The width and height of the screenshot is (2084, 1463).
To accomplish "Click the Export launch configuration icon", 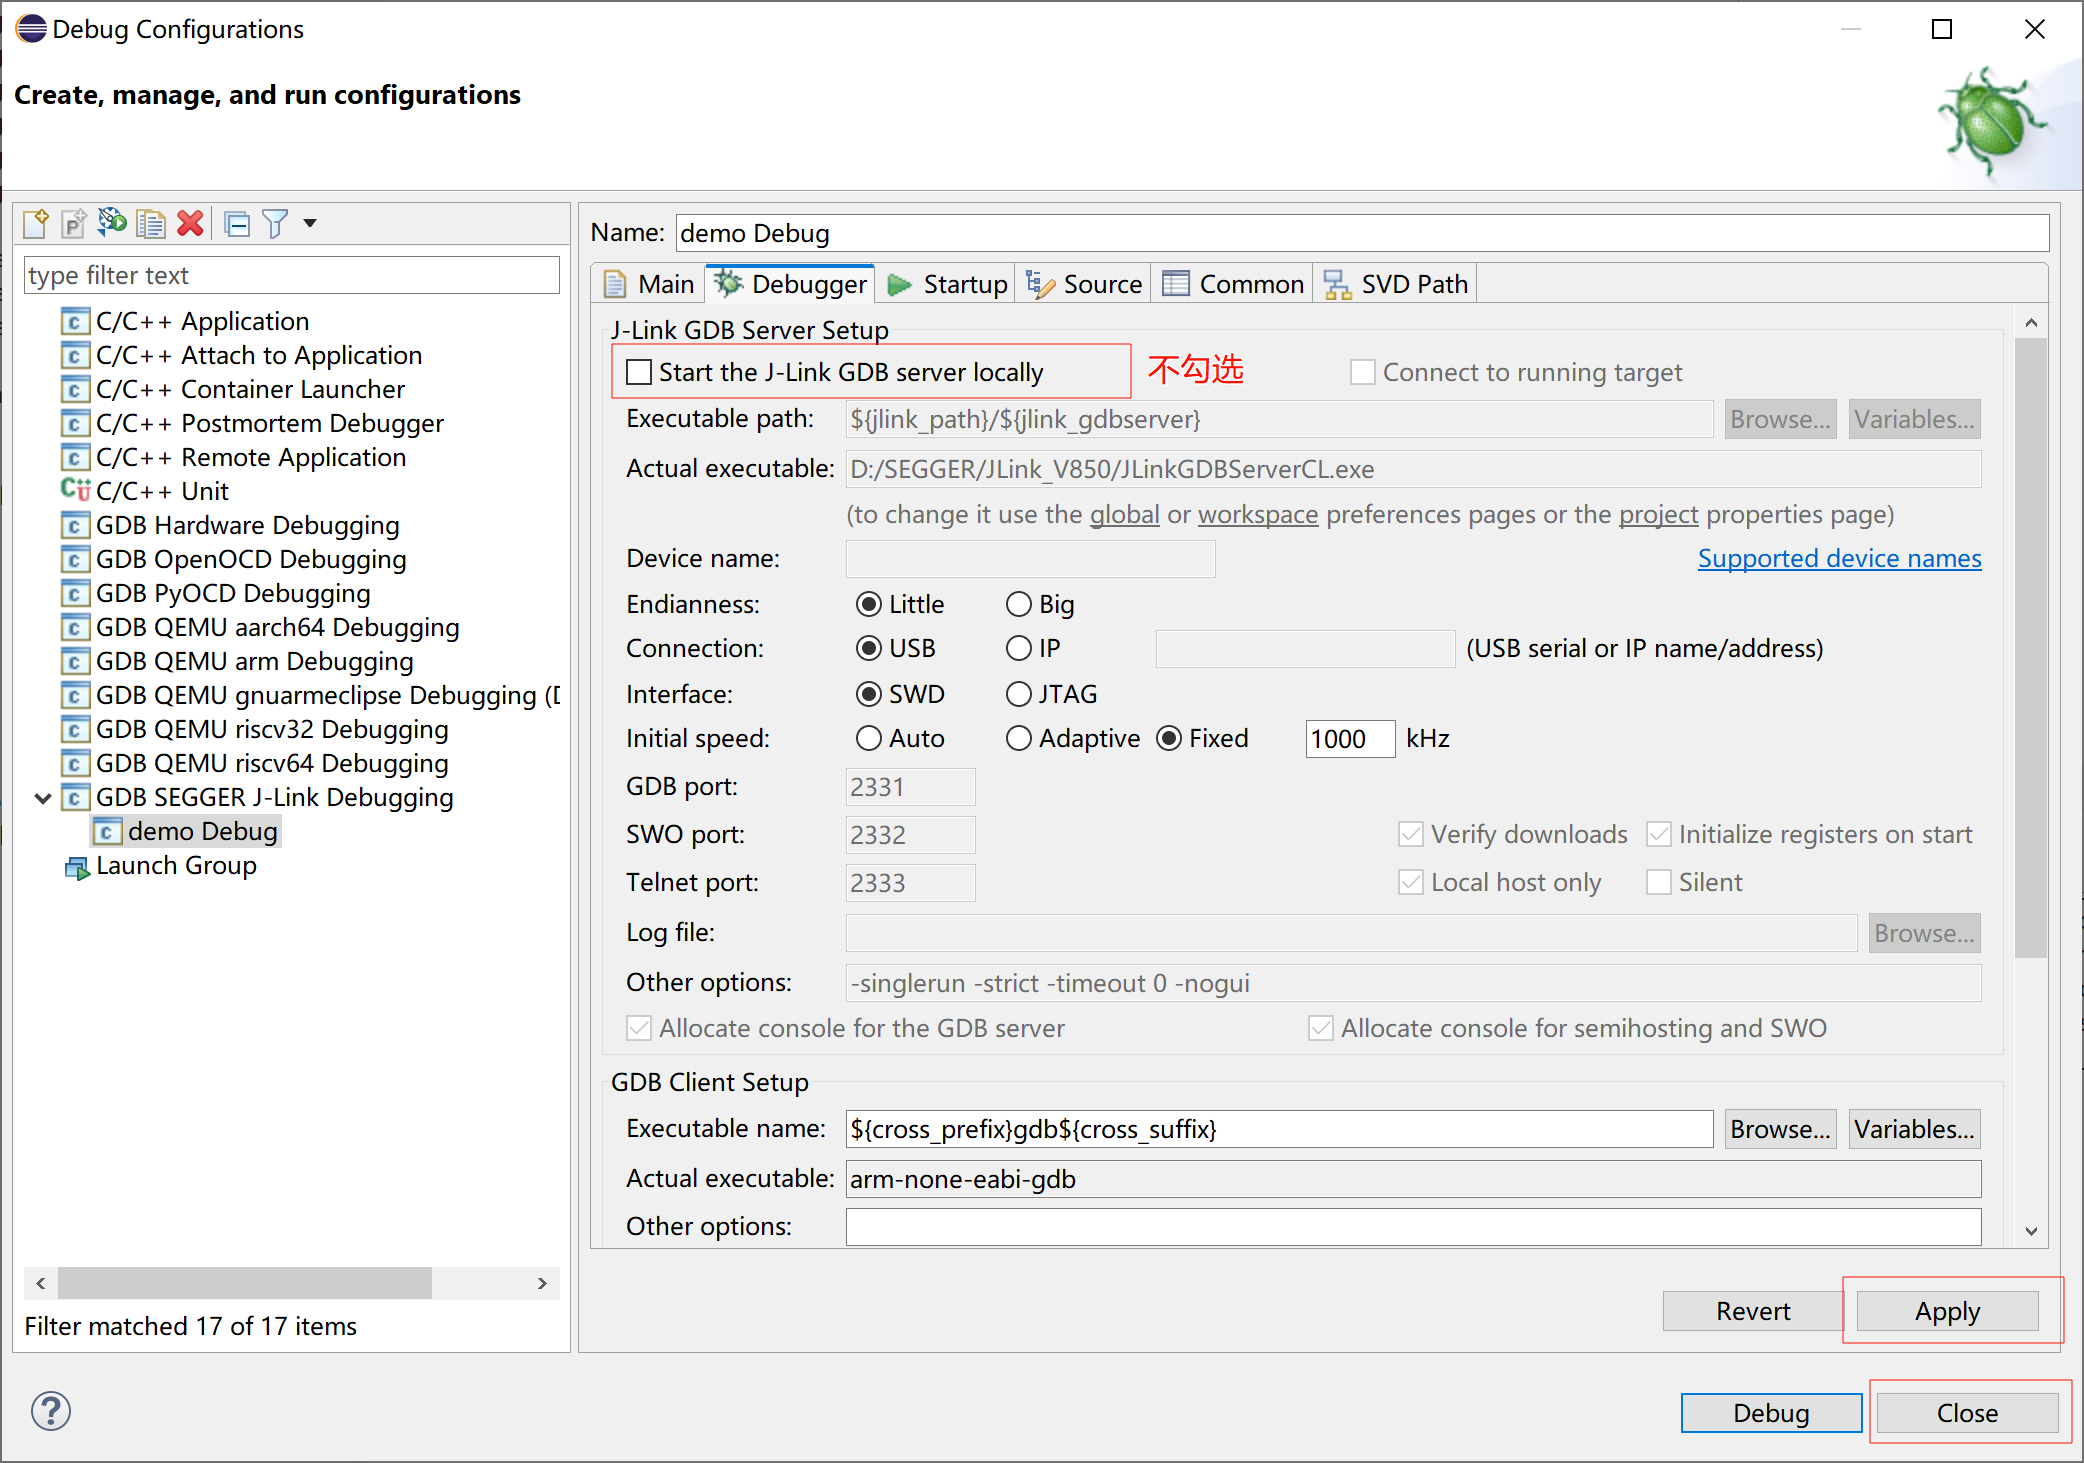I will 112,223.
